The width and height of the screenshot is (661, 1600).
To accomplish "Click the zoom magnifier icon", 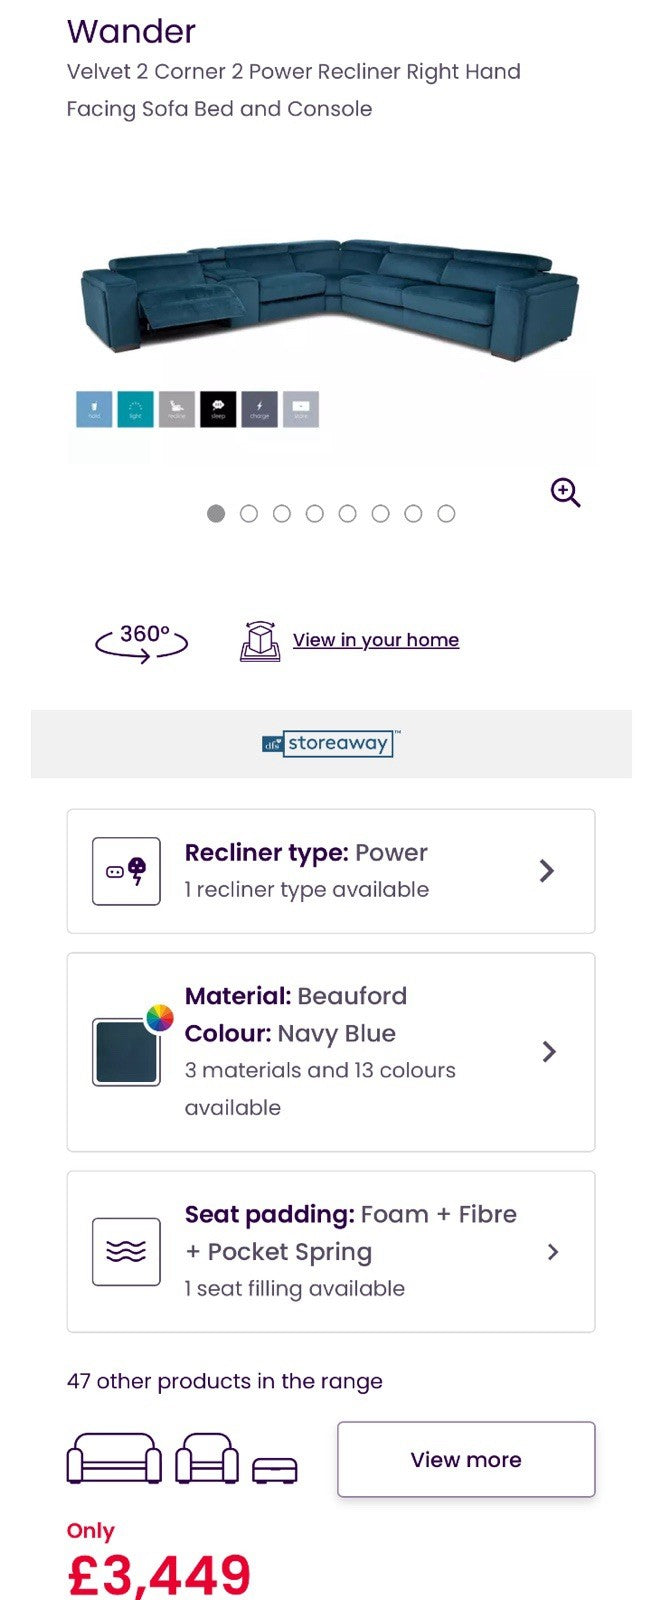I will tap(565, 492).
